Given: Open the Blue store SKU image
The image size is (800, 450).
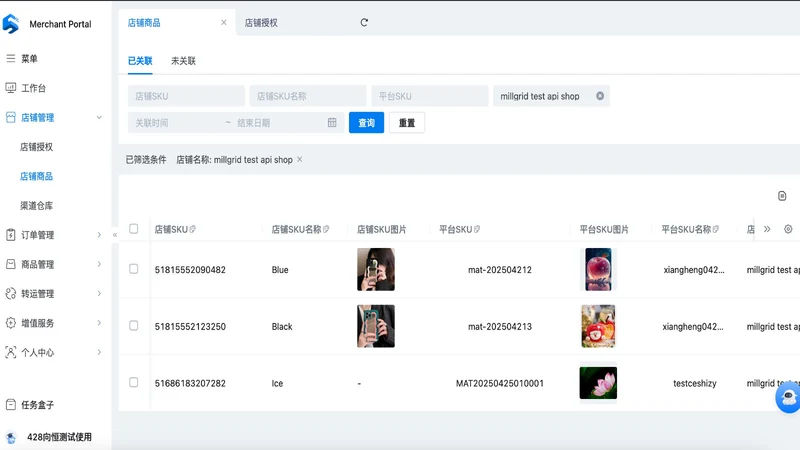Looking at the screenshot, I should pyautogui.click(x=376, y=269).
